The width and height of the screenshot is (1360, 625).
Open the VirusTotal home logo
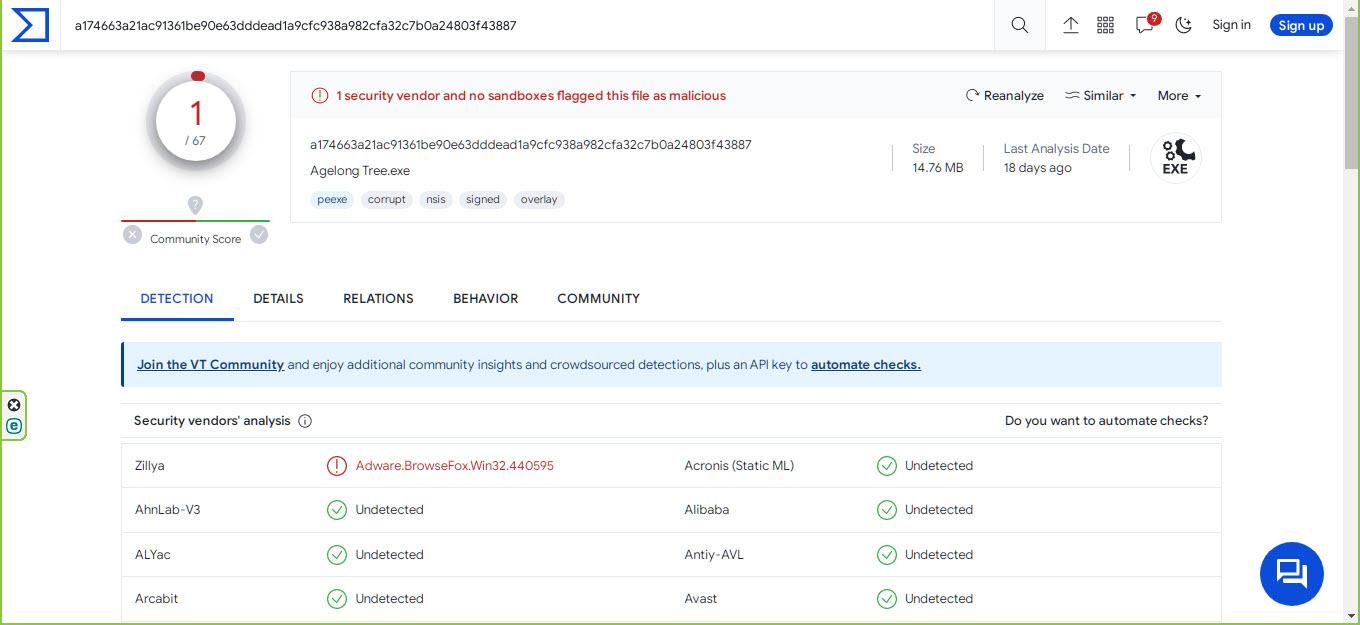pos(30,25)
